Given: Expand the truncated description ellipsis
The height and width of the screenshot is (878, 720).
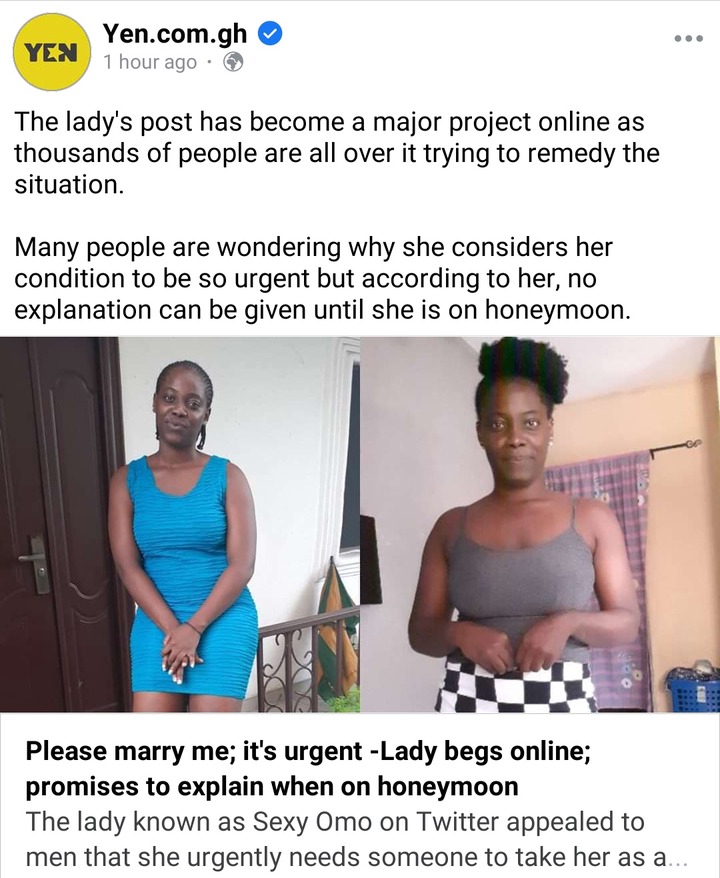Looking at the screenshot, I should 677,859.
